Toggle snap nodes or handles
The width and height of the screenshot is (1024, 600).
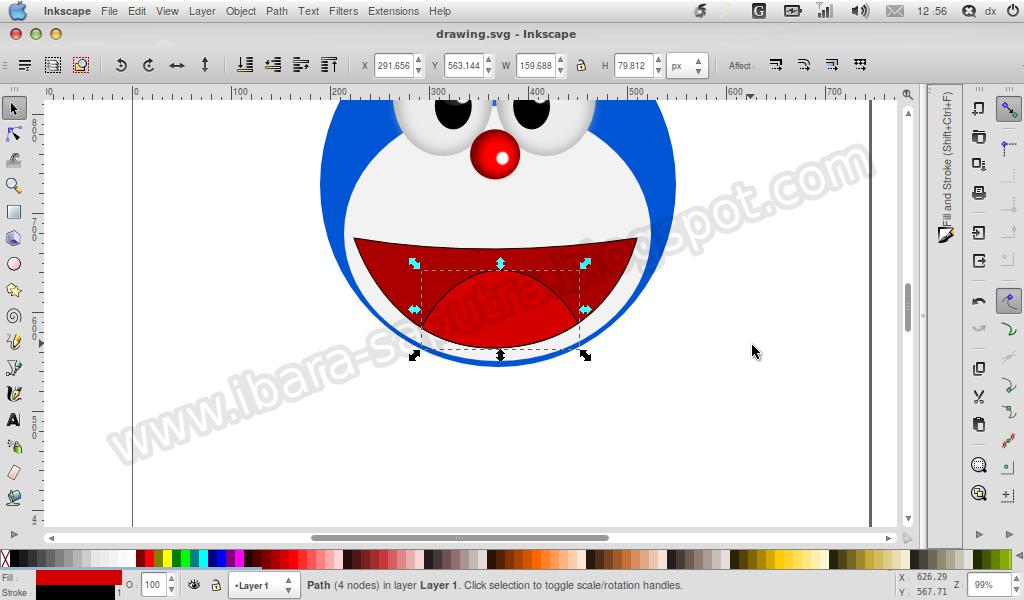point(1009,301)
